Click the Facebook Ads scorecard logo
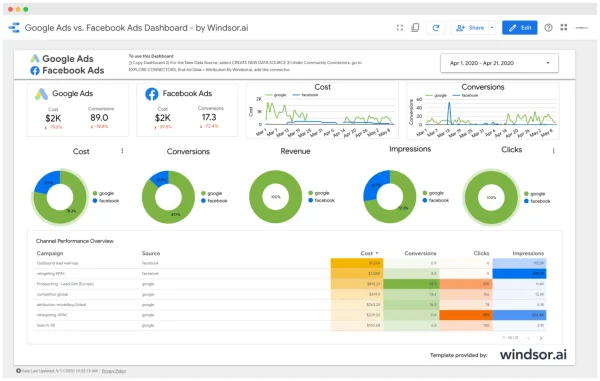600x381 pixels. 152,94
